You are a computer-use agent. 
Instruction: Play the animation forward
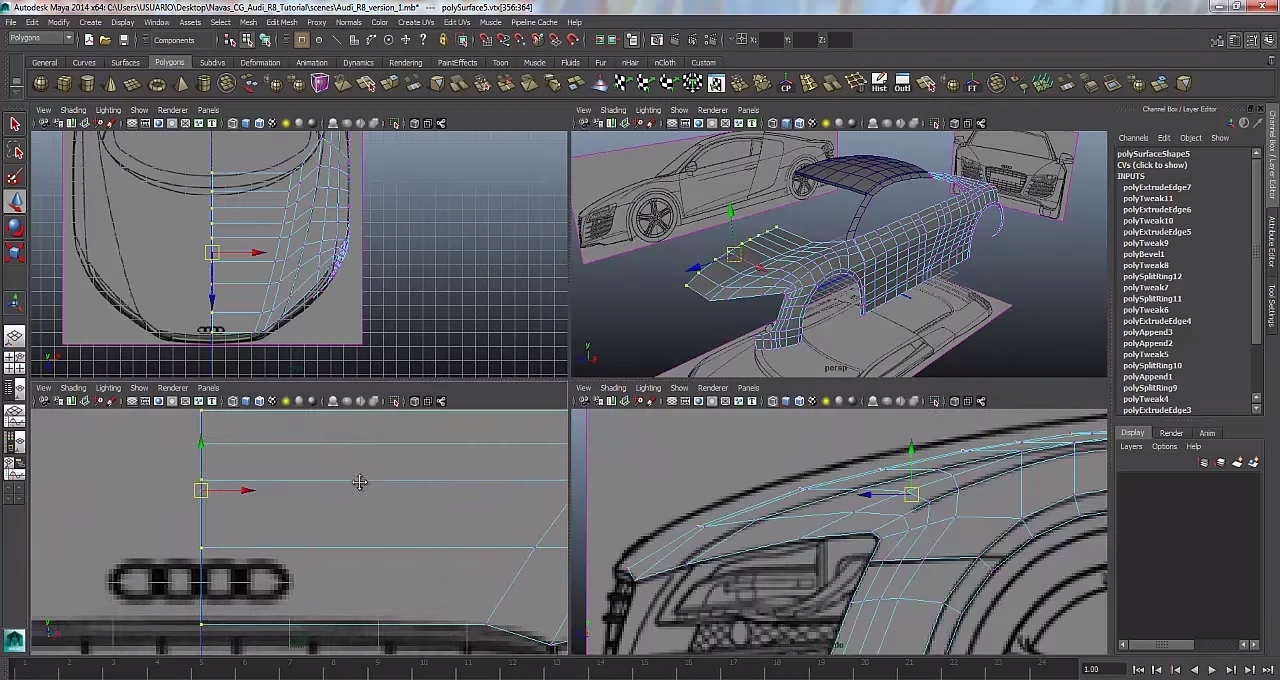(1212, 670)
